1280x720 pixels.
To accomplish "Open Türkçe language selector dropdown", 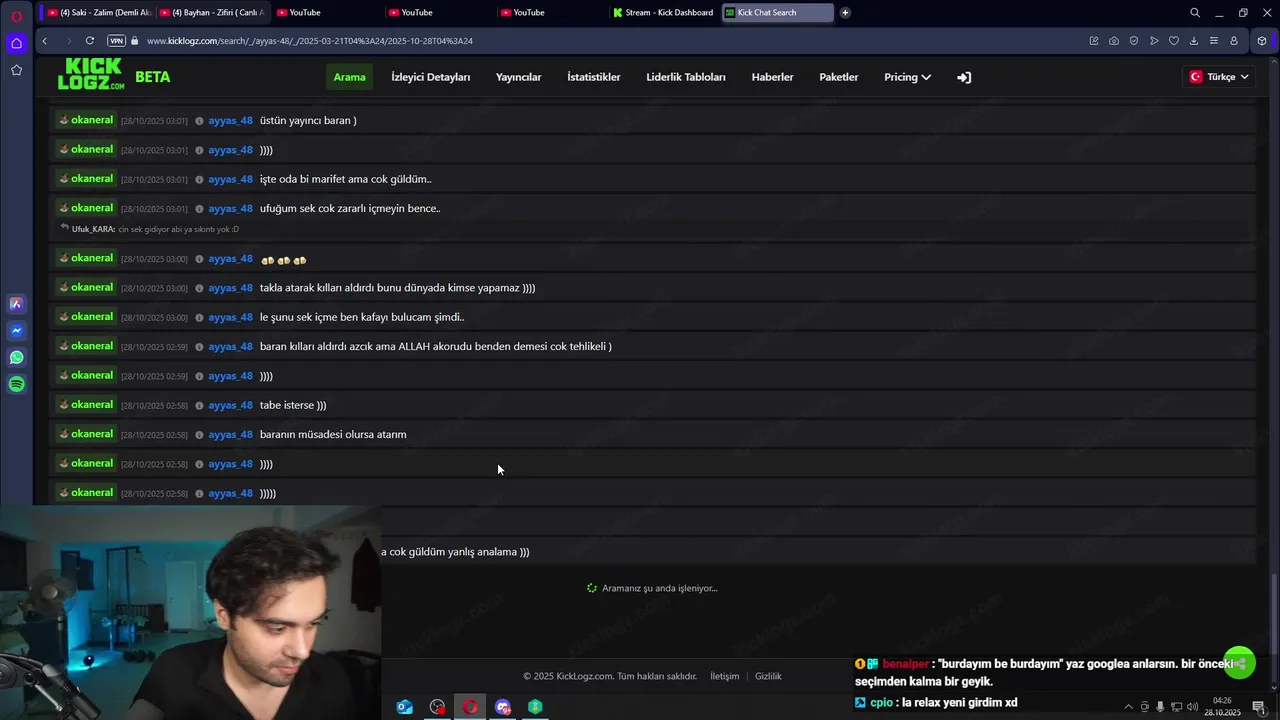I will point(1219,77).
